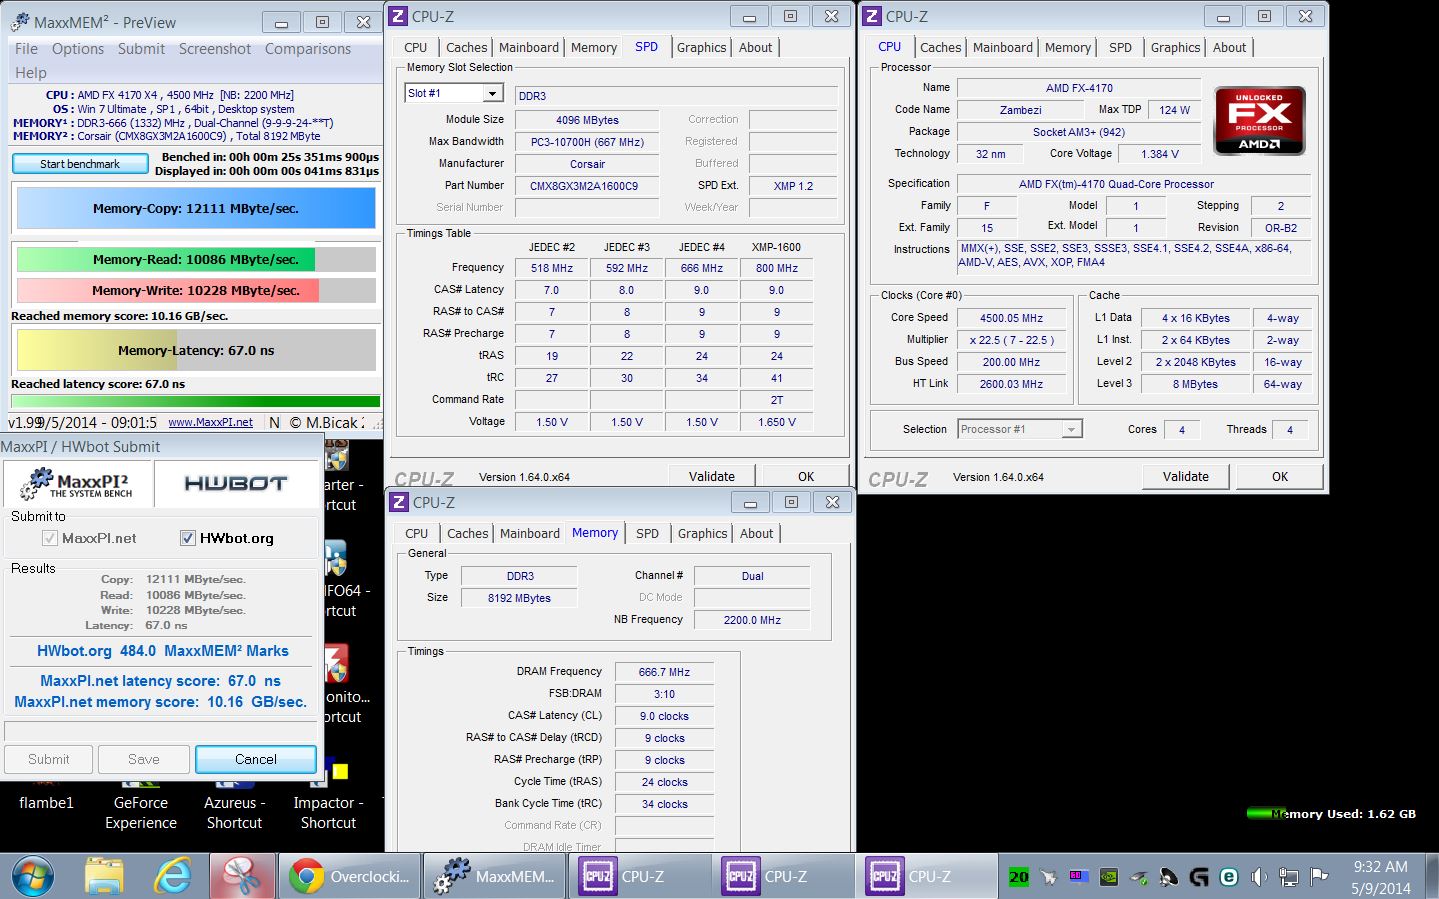
Task: Open the Snipping Tool taskbar icon
Action: pos(240,876)
